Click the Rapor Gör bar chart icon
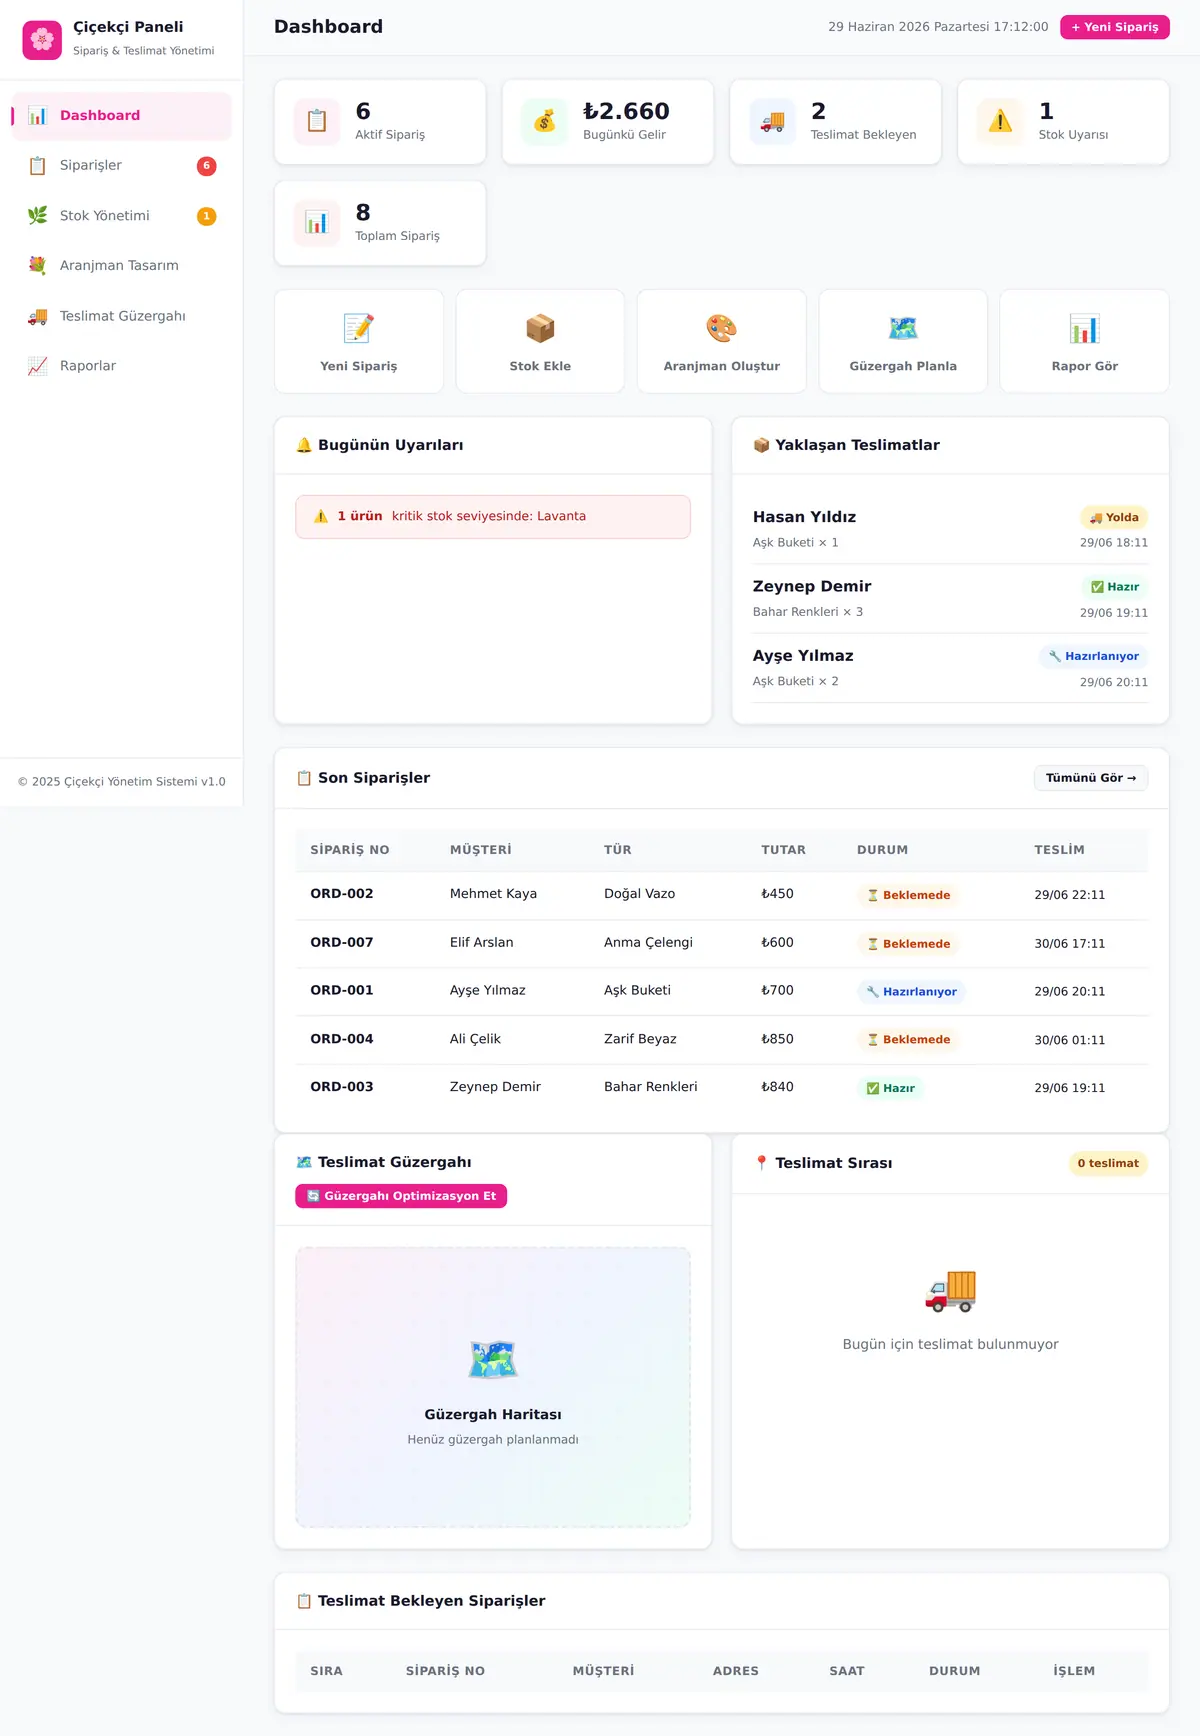The width and height of the screenshot is (1200, 1736). [x=1085, y=328]
